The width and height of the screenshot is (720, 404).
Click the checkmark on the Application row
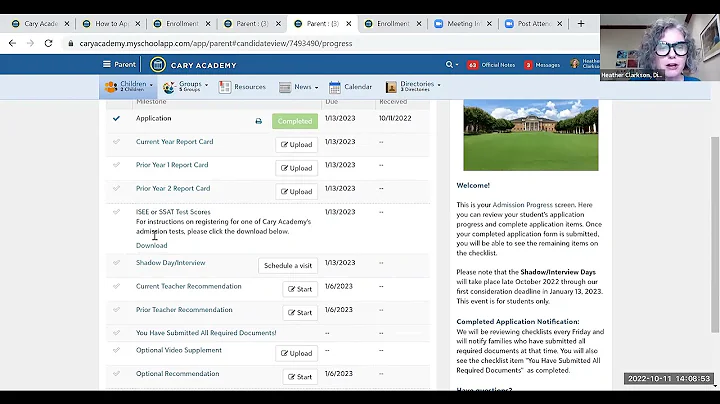[x=116, y=118]
